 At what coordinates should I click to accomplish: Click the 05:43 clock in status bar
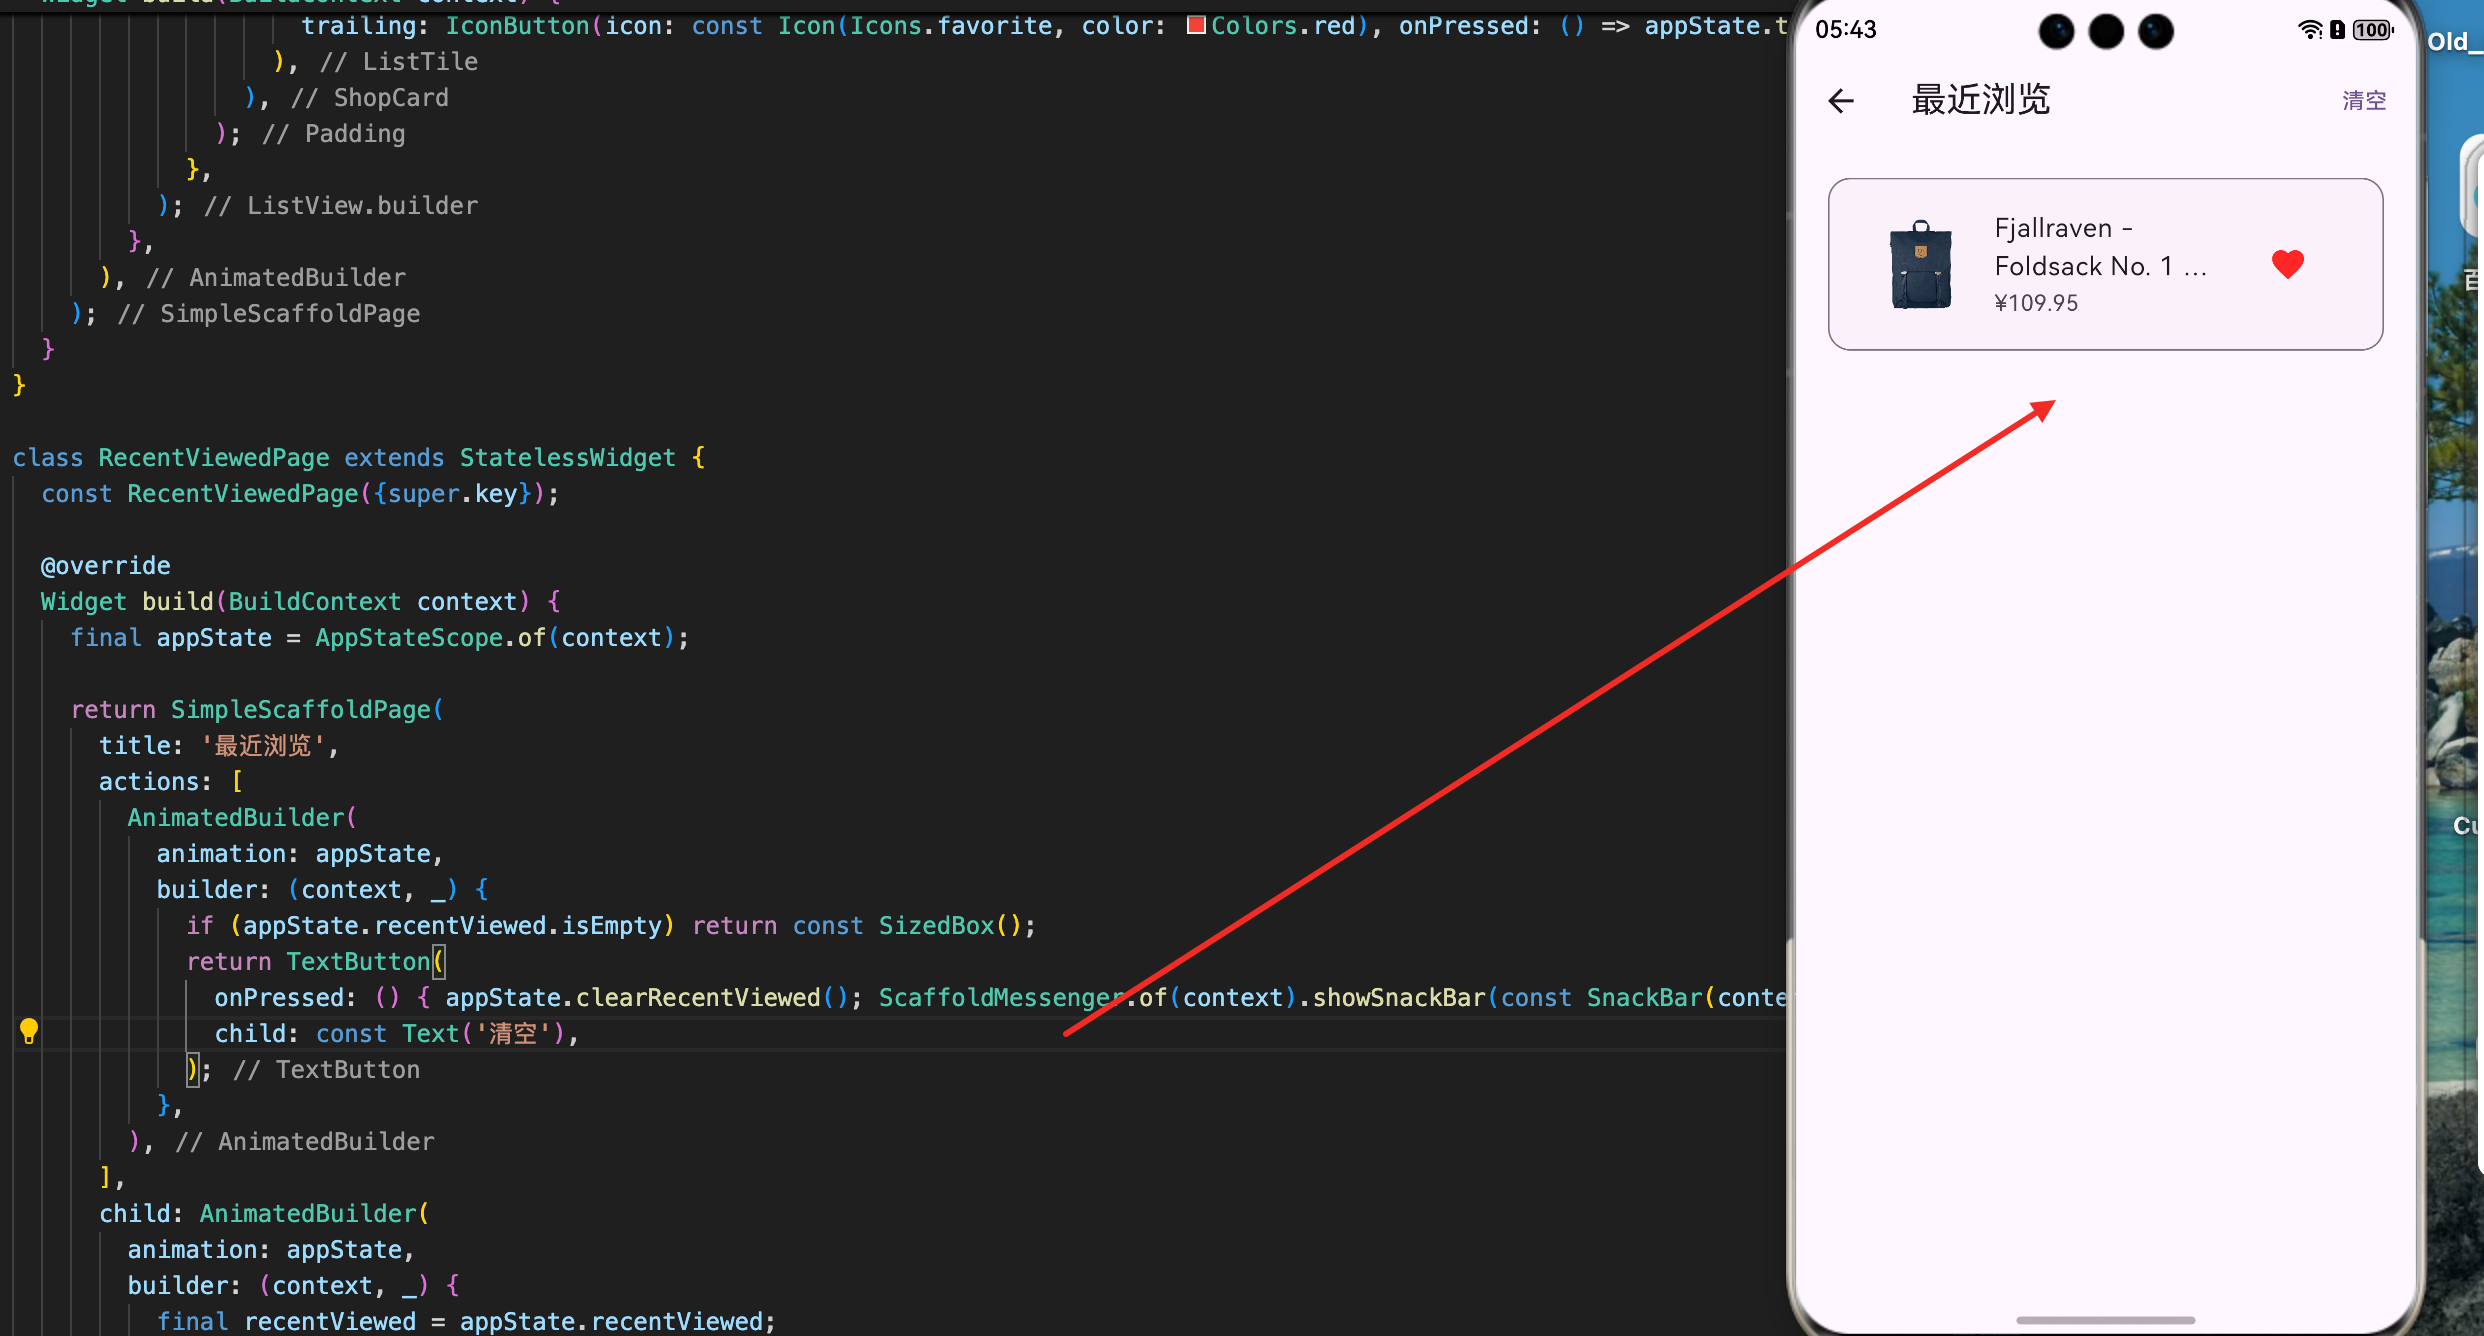(1846, 30)
